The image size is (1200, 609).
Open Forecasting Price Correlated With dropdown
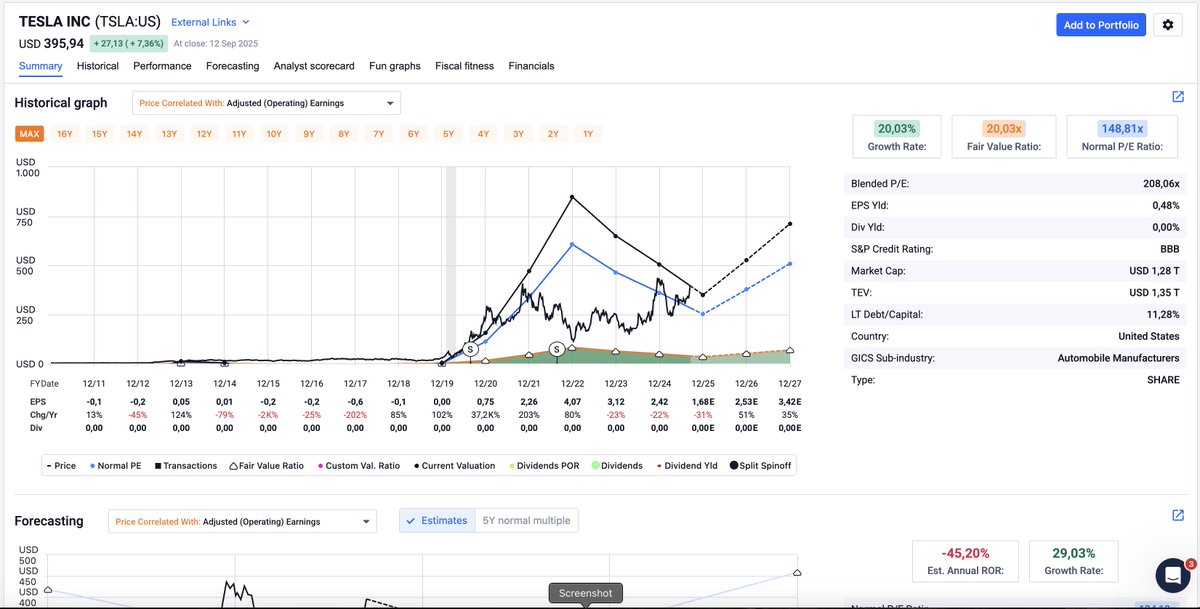tap(242, 521)
